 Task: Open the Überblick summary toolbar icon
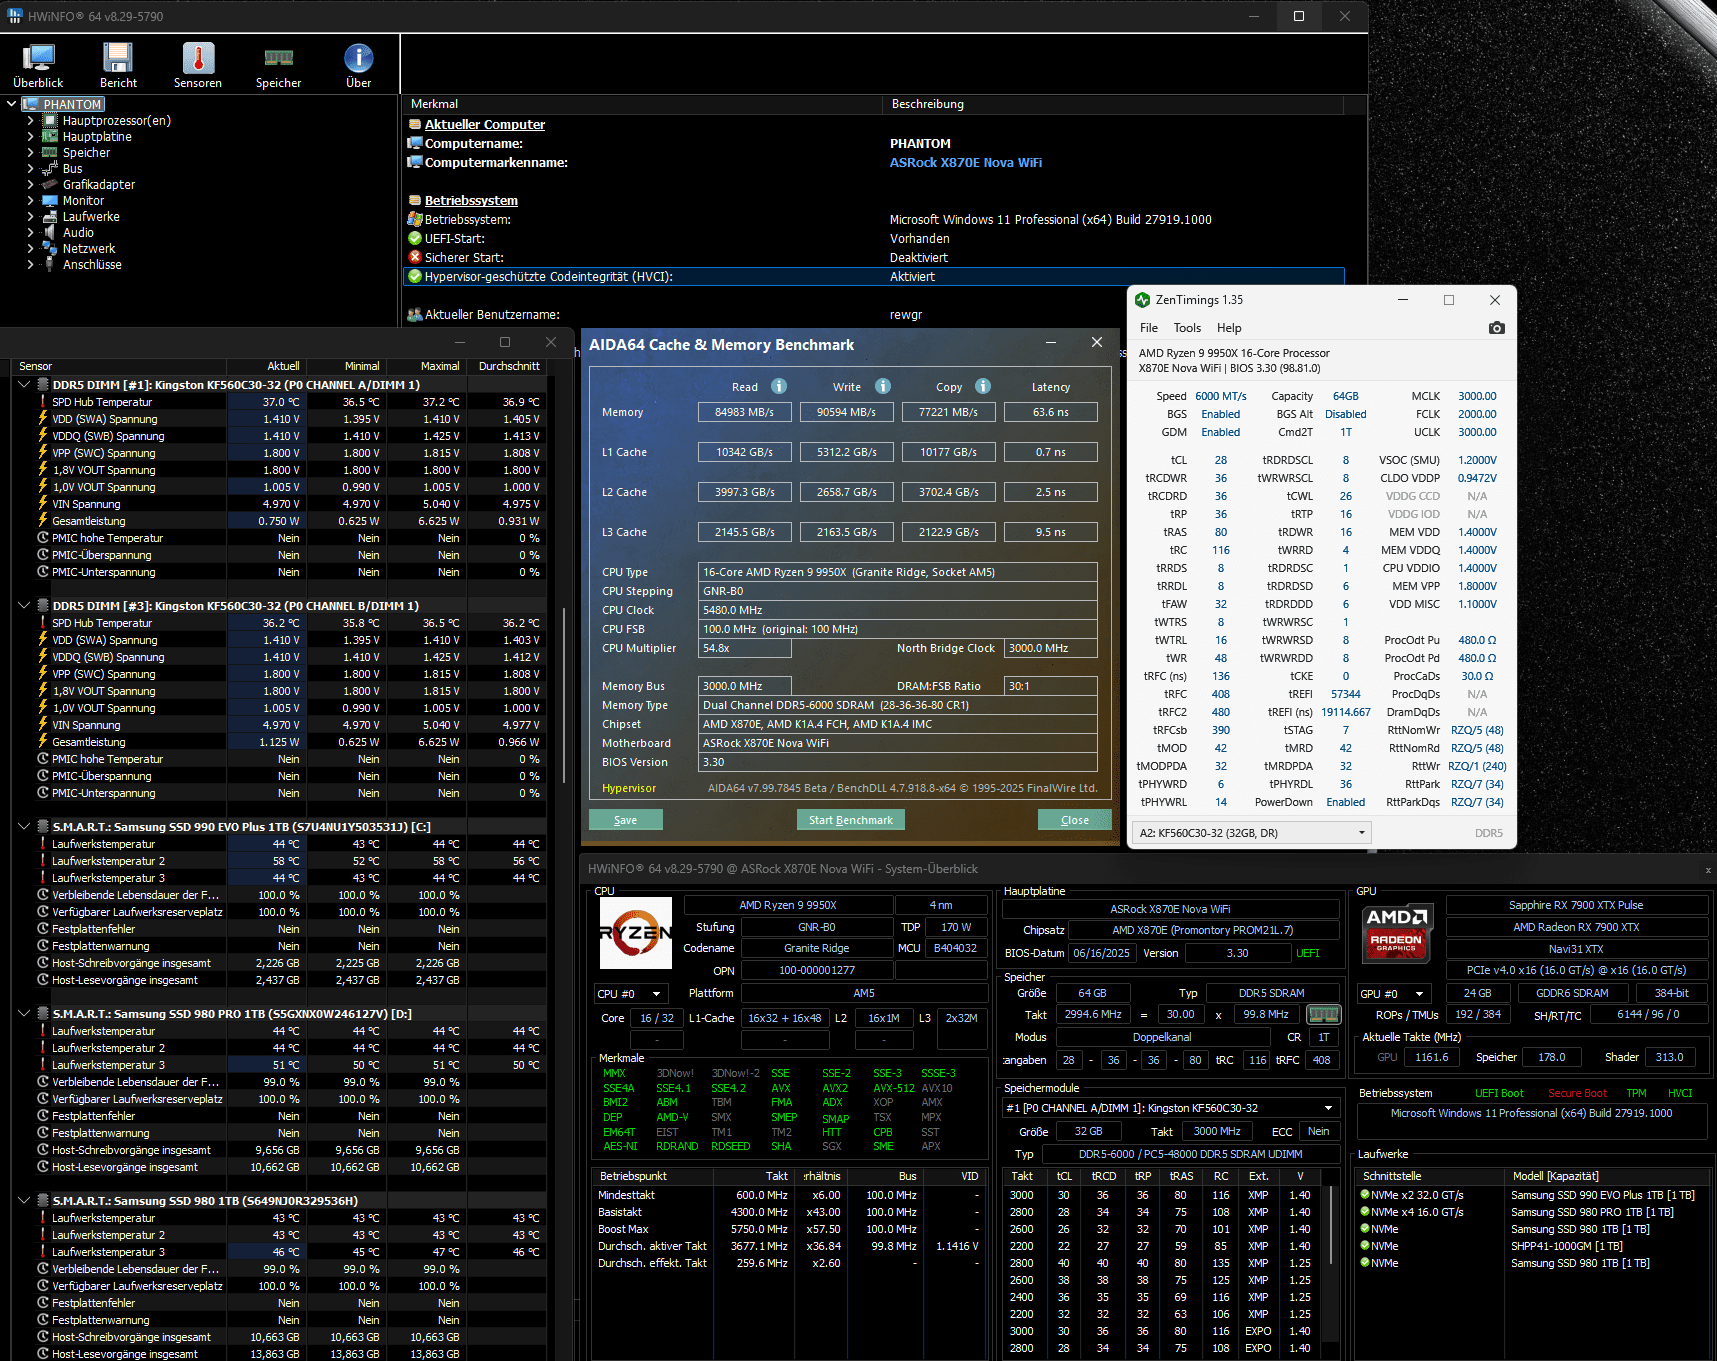pyautogui.click(x=38, y=59)
